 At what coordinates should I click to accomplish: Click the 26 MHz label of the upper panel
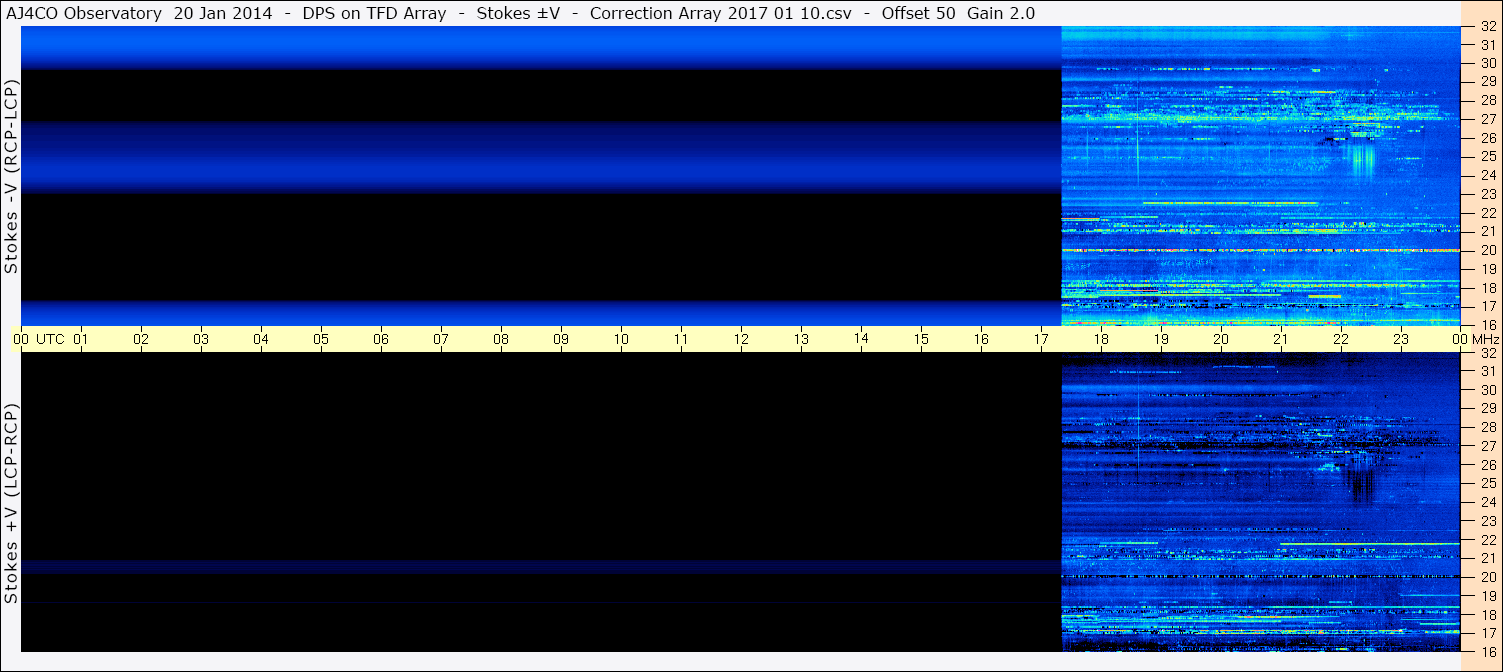[x=1487, y=138]
